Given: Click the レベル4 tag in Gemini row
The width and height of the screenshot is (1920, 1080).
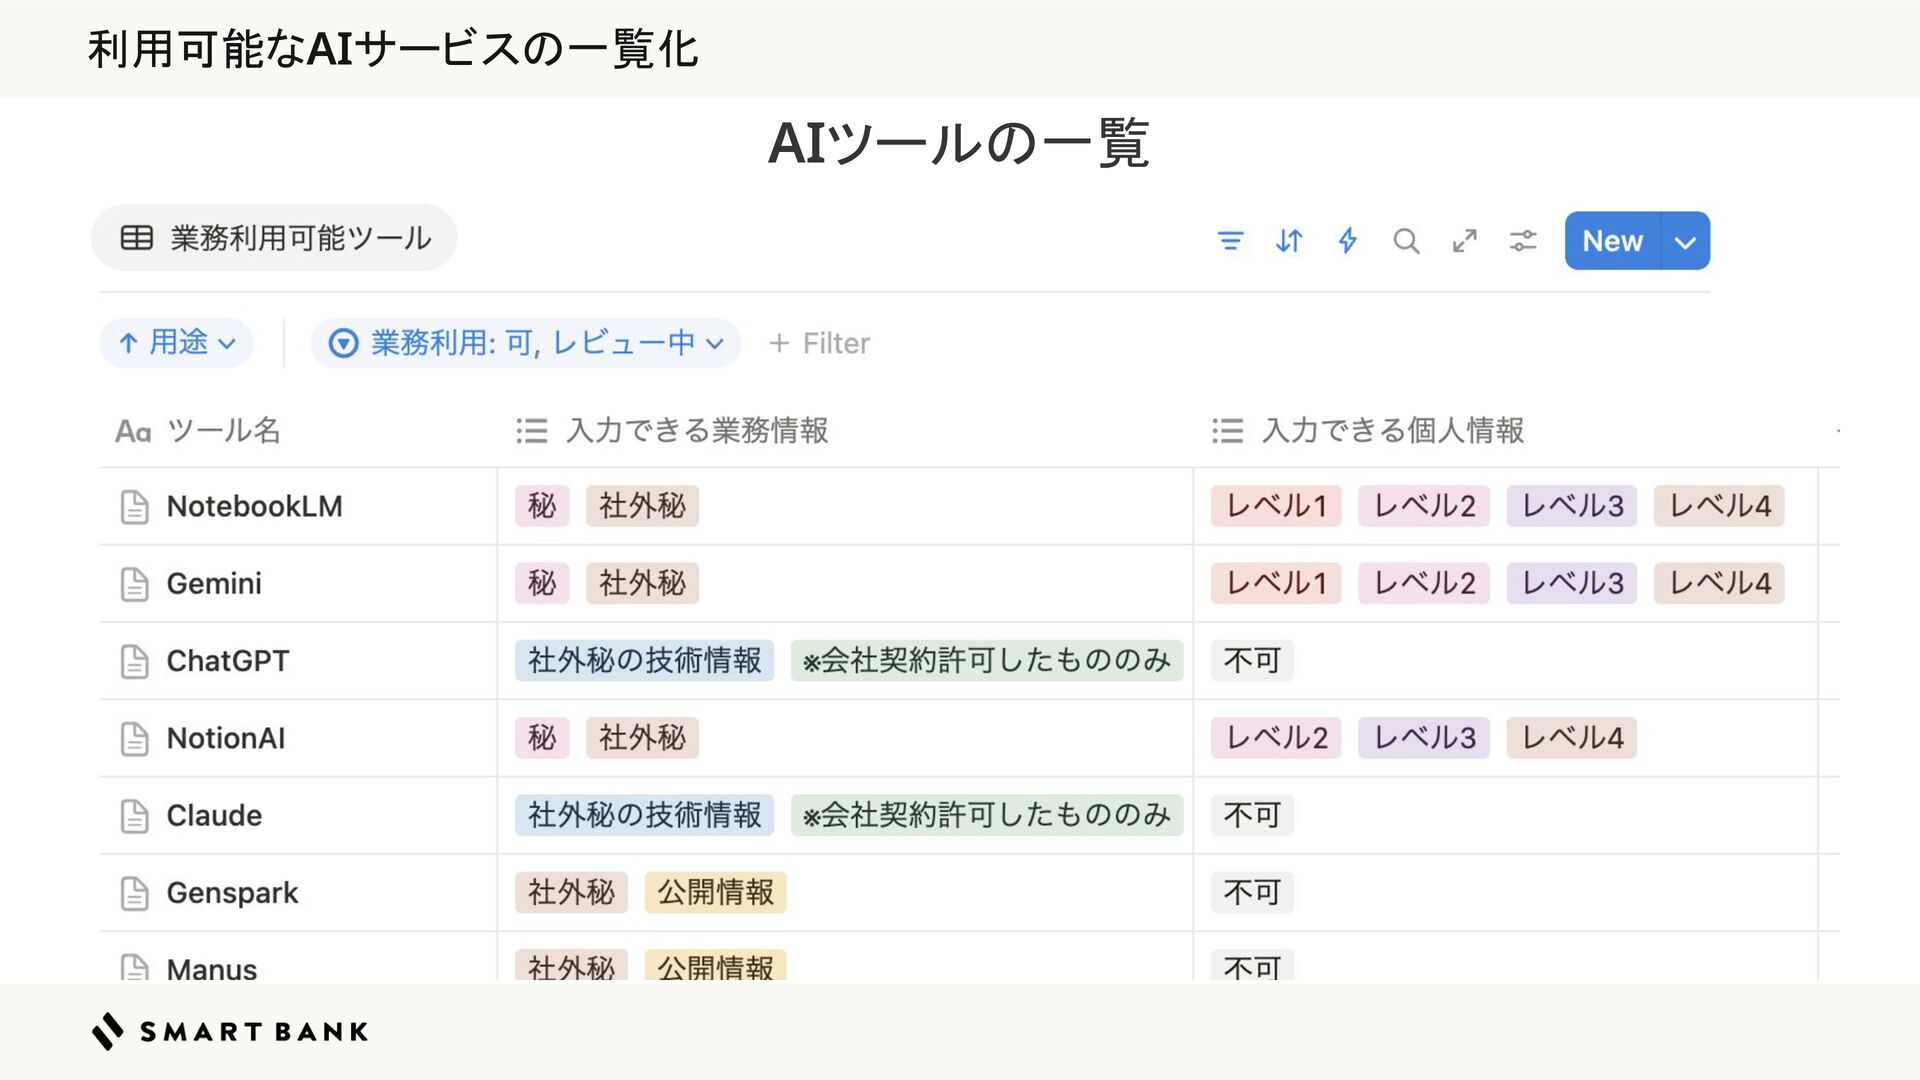Looking at the screenshot, I should click(x=1719, y=583).
